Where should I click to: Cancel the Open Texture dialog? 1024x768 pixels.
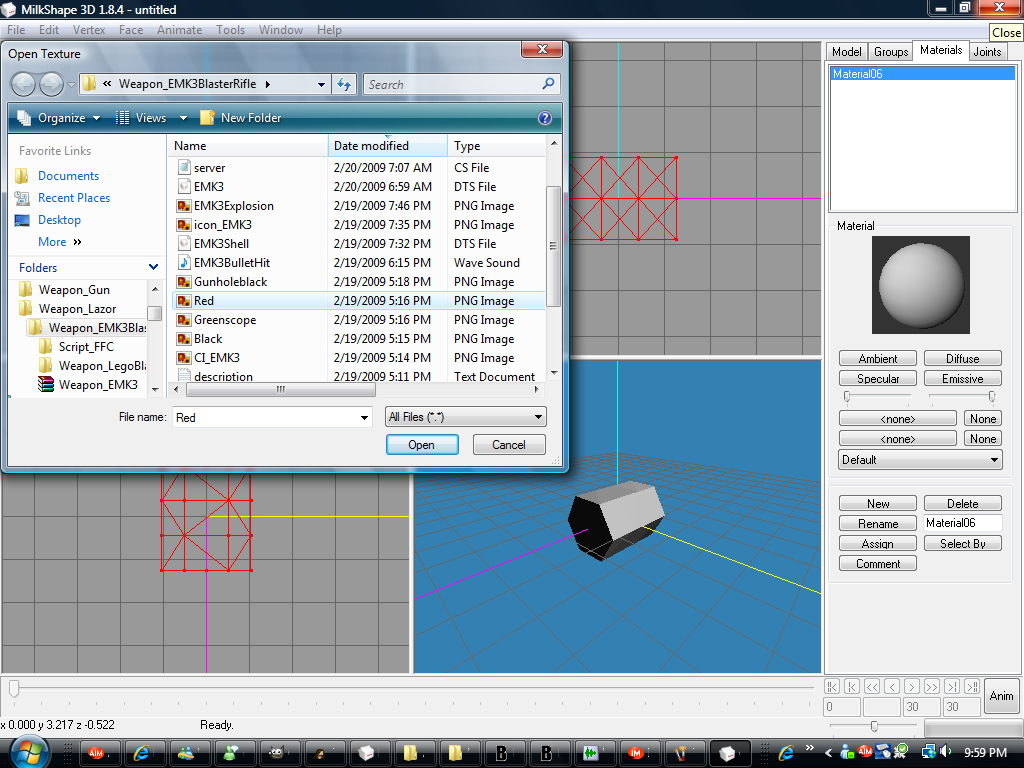click(x=509, y=445)
